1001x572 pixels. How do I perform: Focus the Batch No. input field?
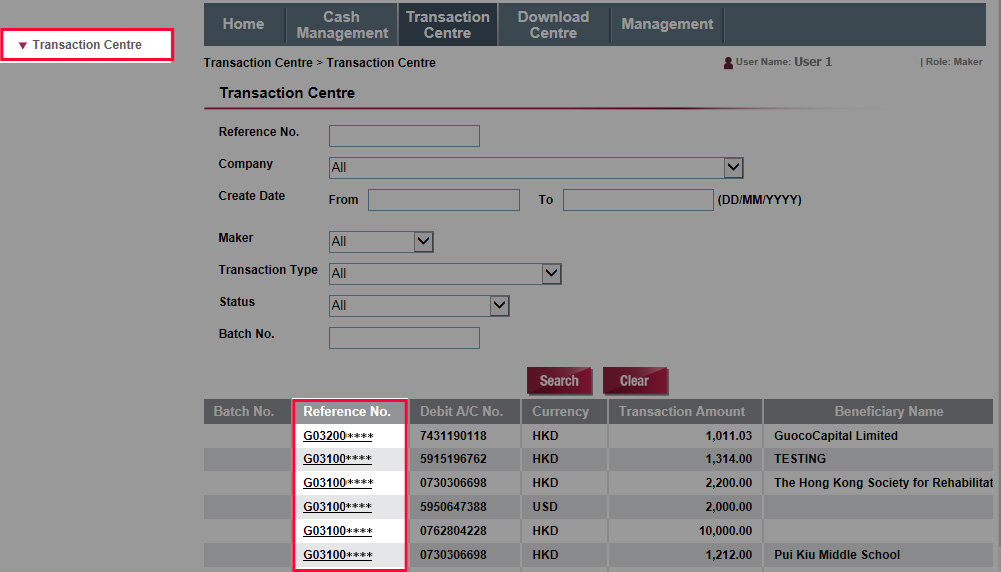404,338
